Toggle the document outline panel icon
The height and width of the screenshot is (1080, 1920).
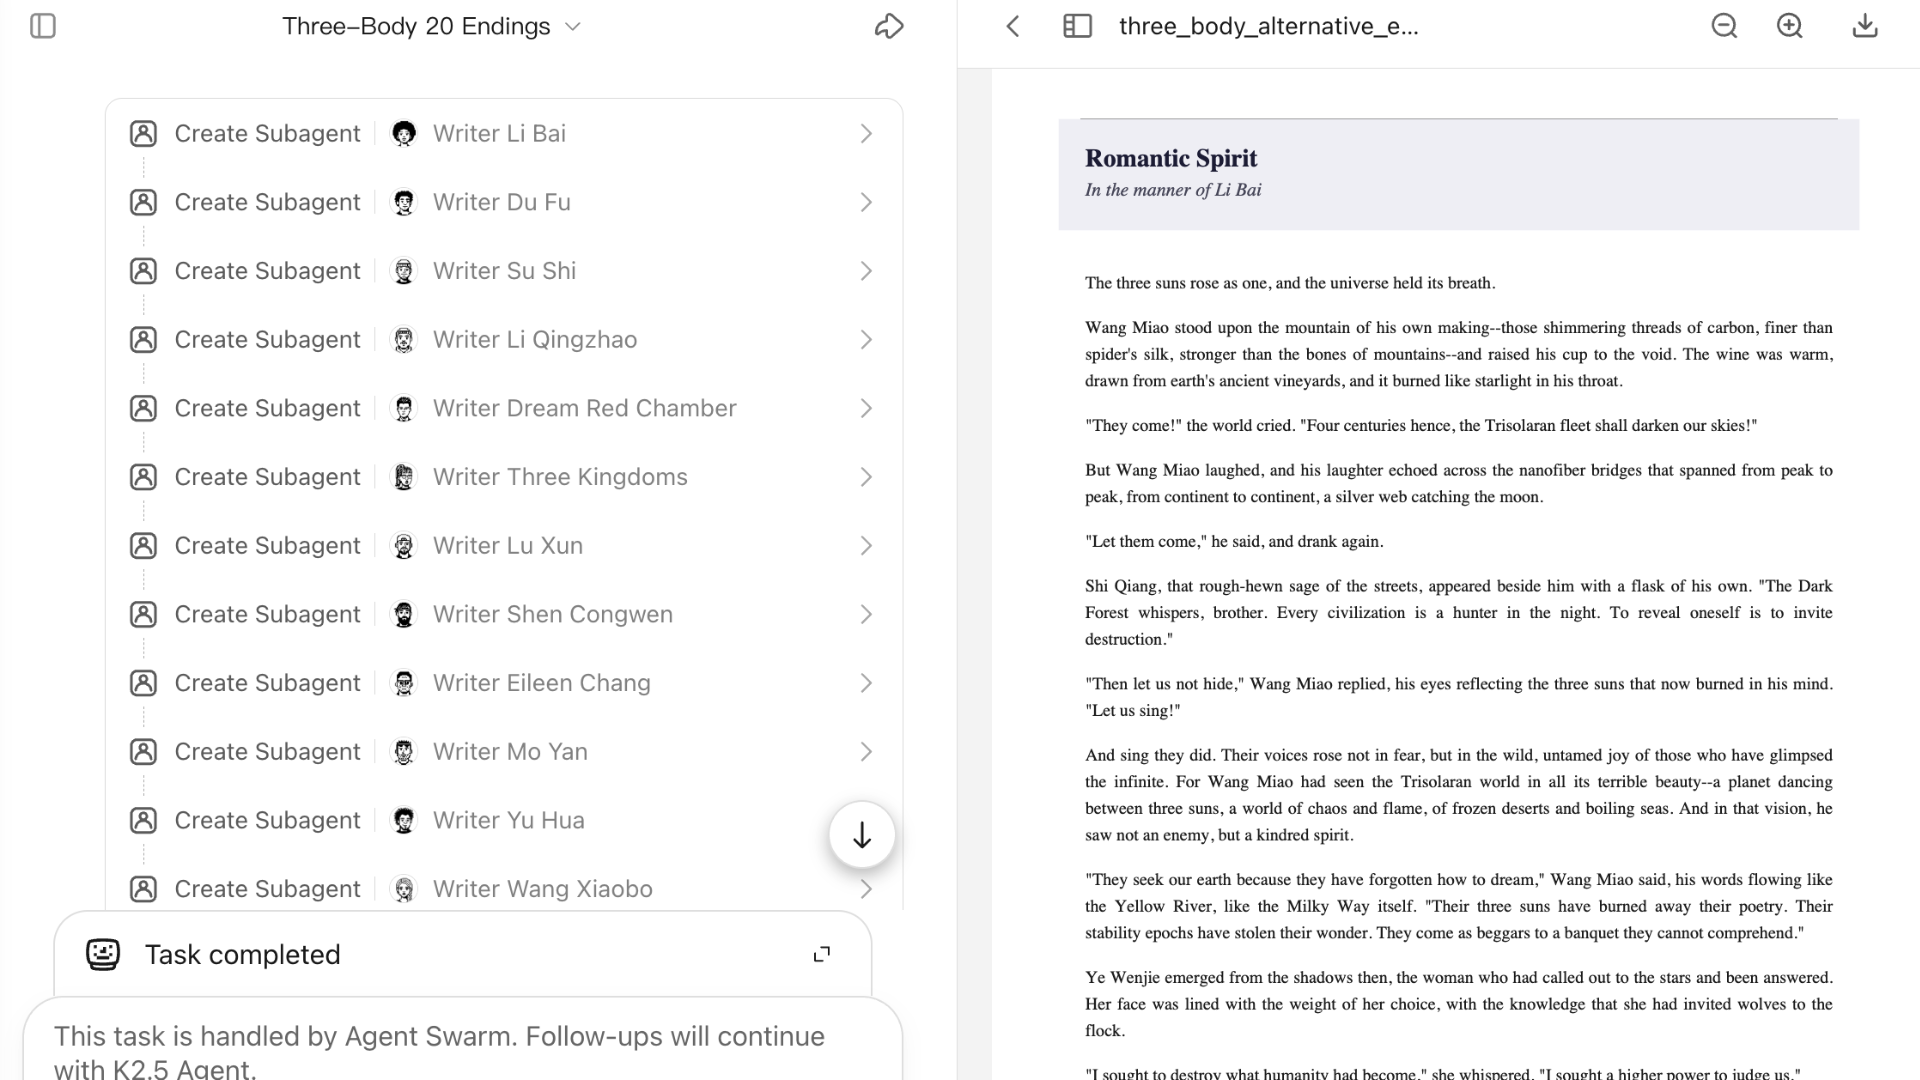tap(1077, 26)
